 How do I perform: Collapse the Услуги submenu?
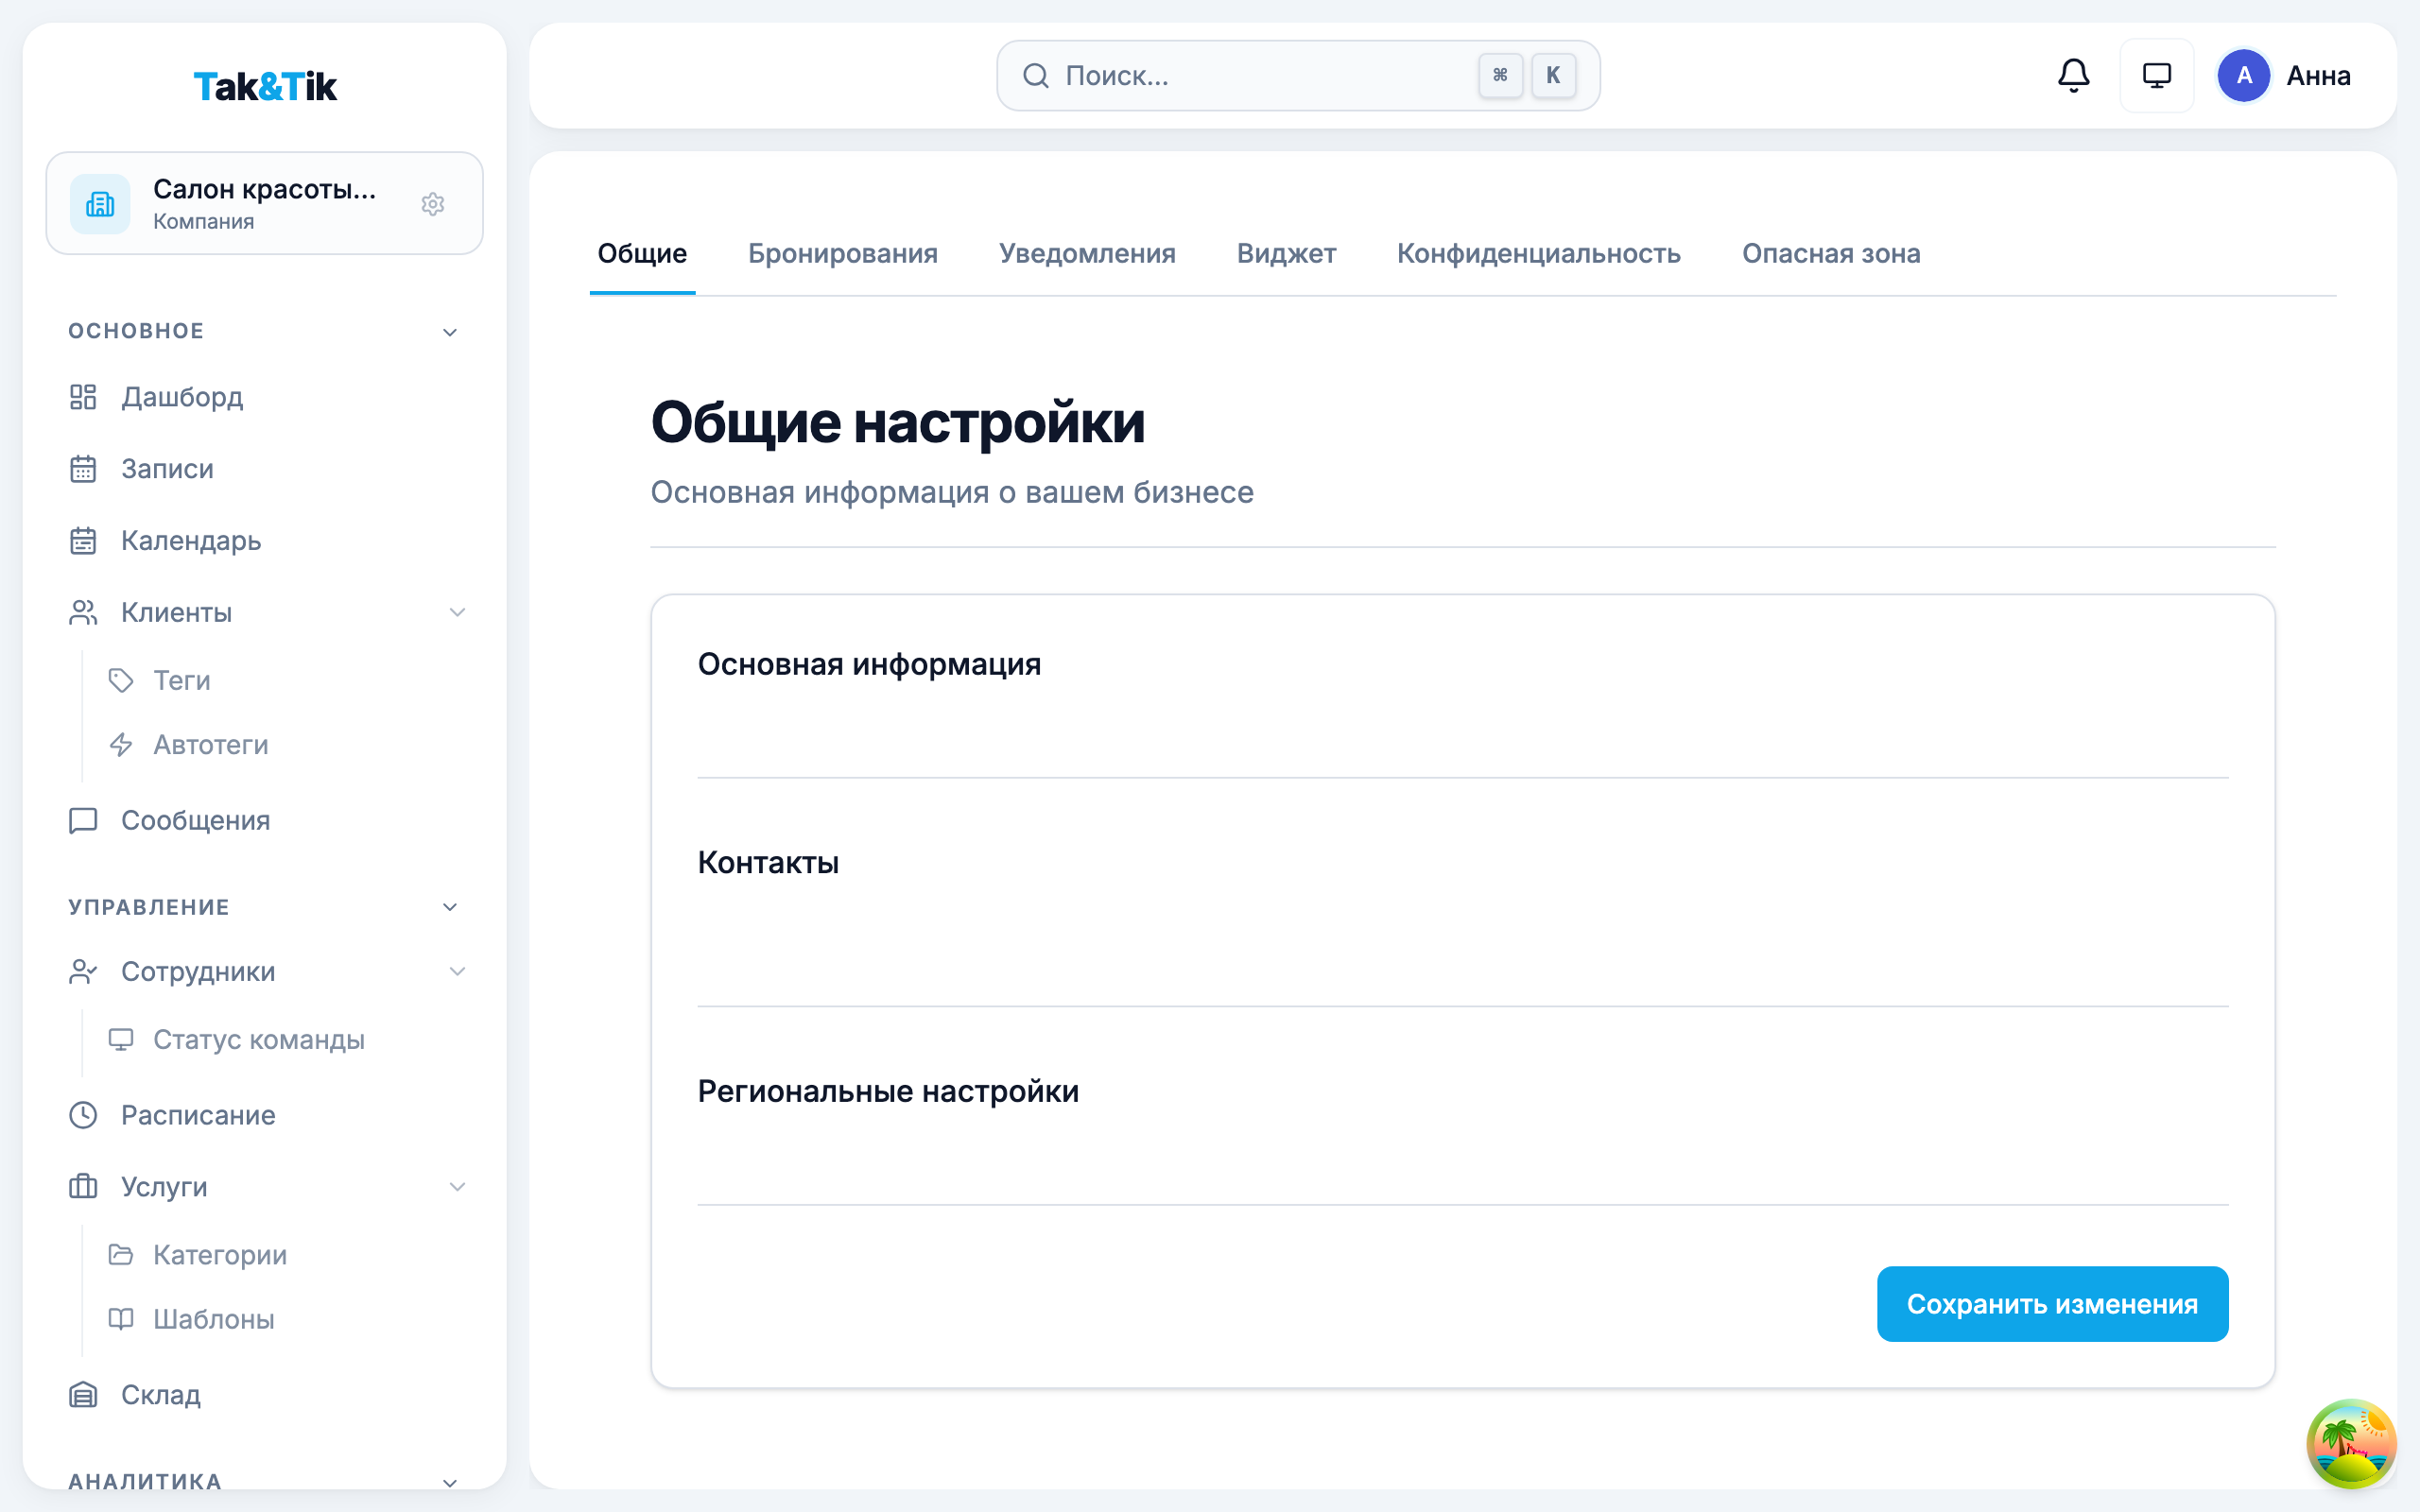pyautogui.click(x=459, y=1187)
